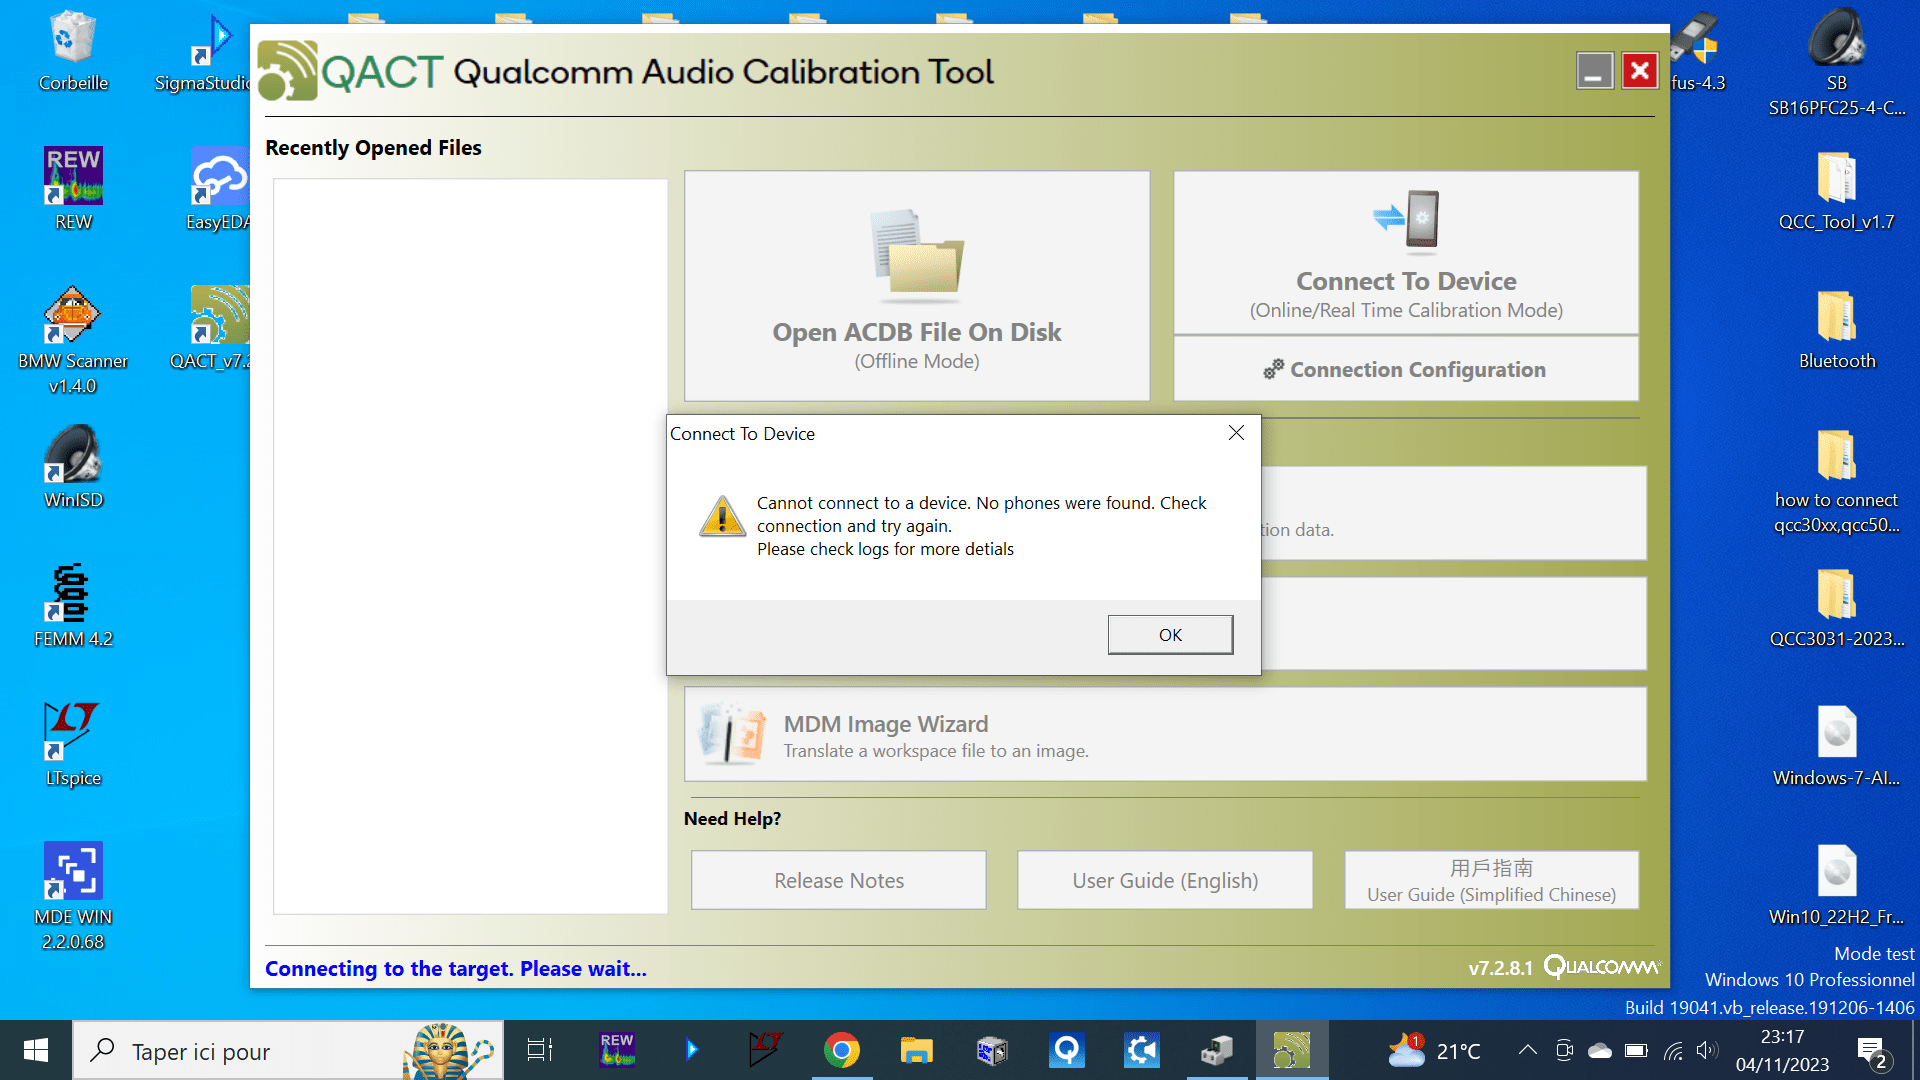Open the notification center
This screenshot has width=1920, height=1080.
pyautogui.click(x=1871, y=1050)
